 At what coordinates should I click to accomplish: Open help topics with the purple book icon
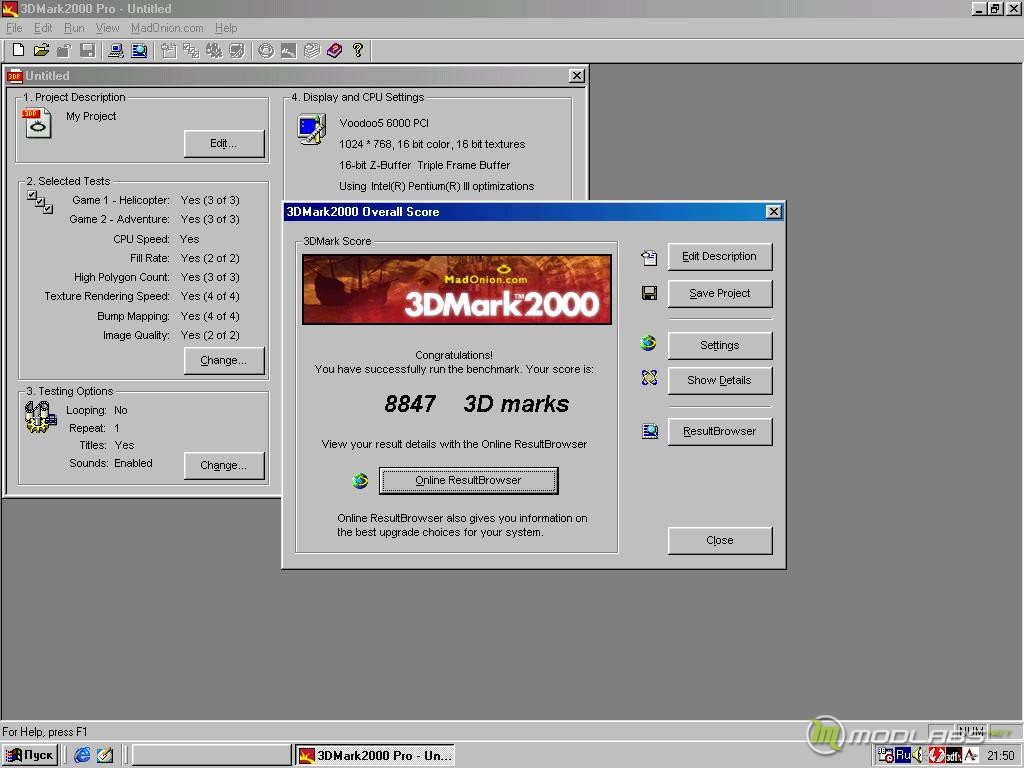click(334, 50)
